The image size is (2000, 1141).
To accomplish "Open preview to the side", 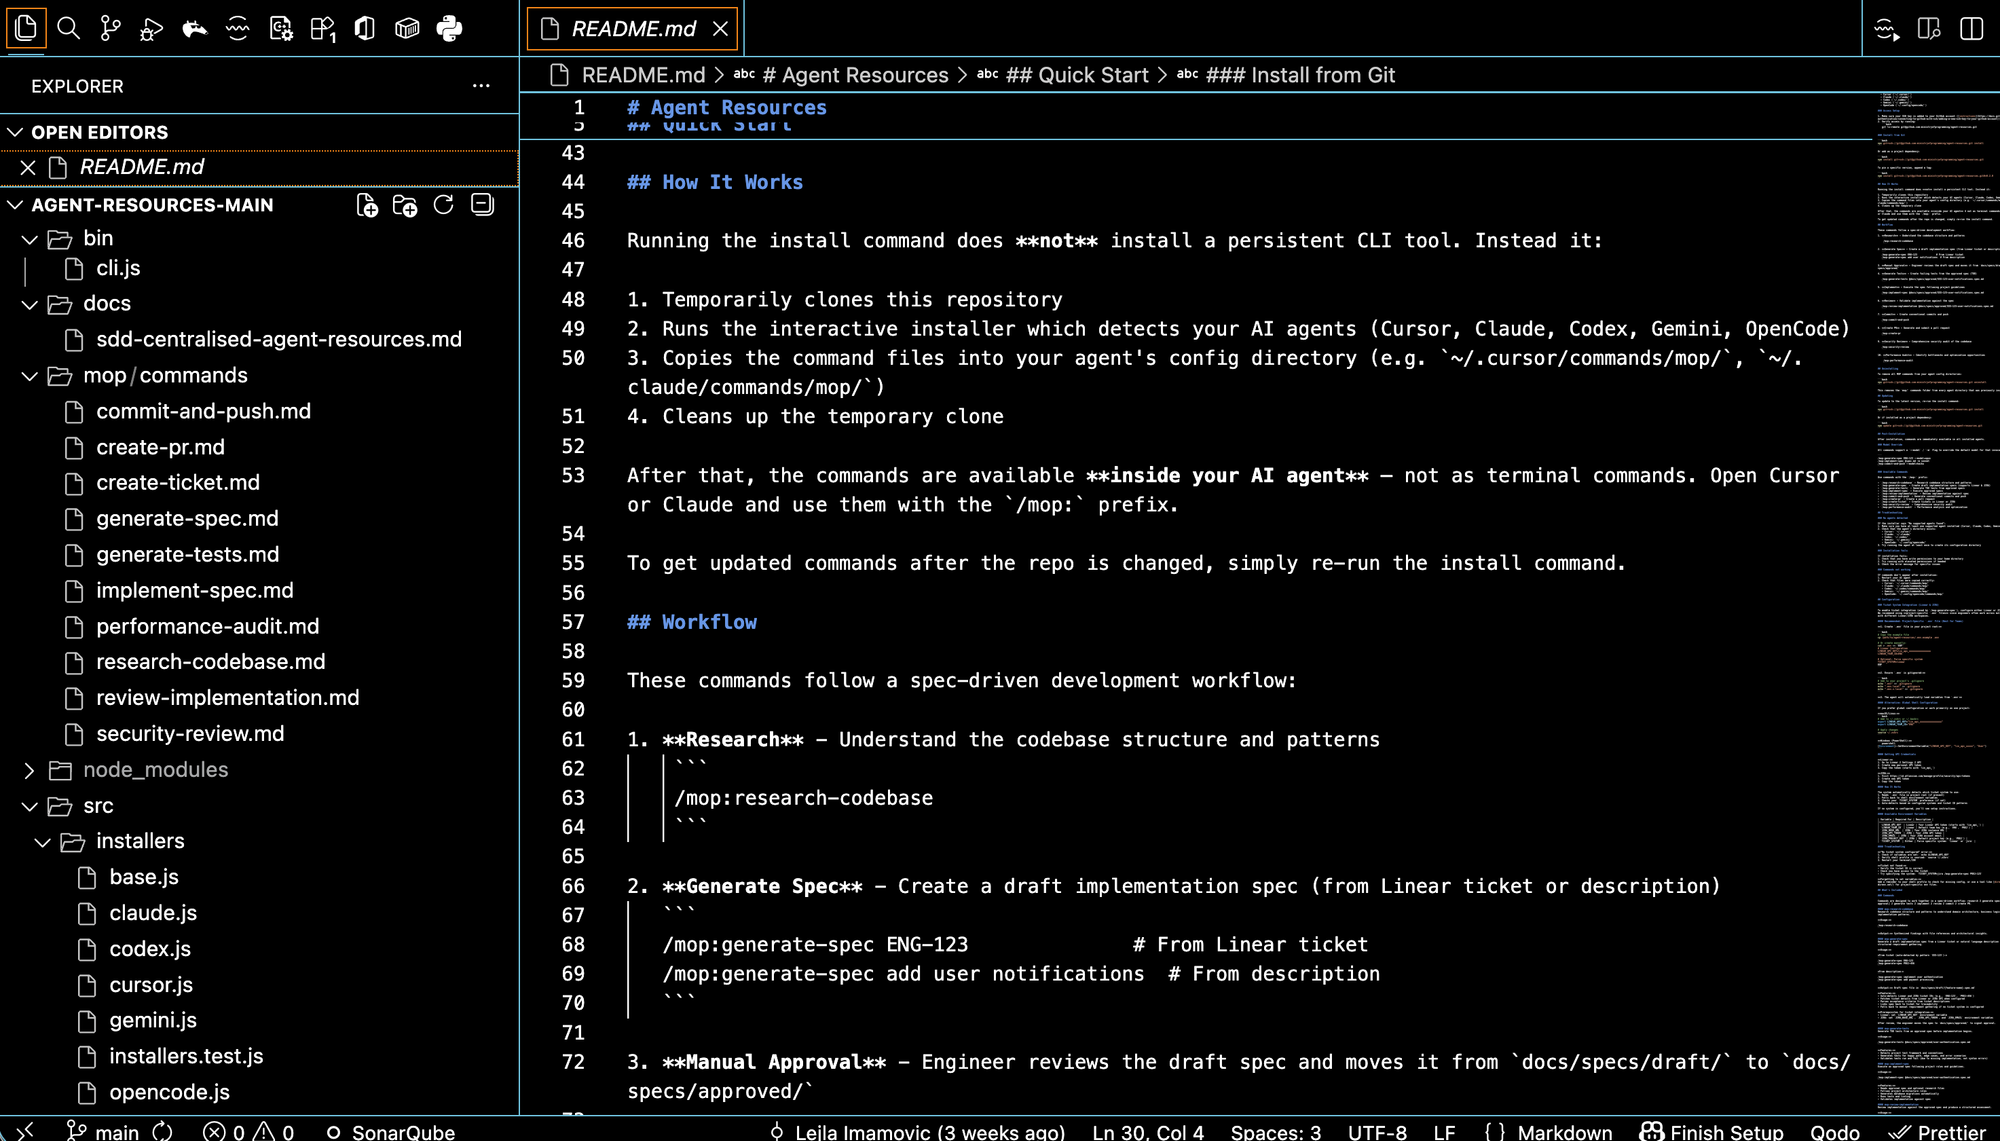I will tap(1929, 28).
